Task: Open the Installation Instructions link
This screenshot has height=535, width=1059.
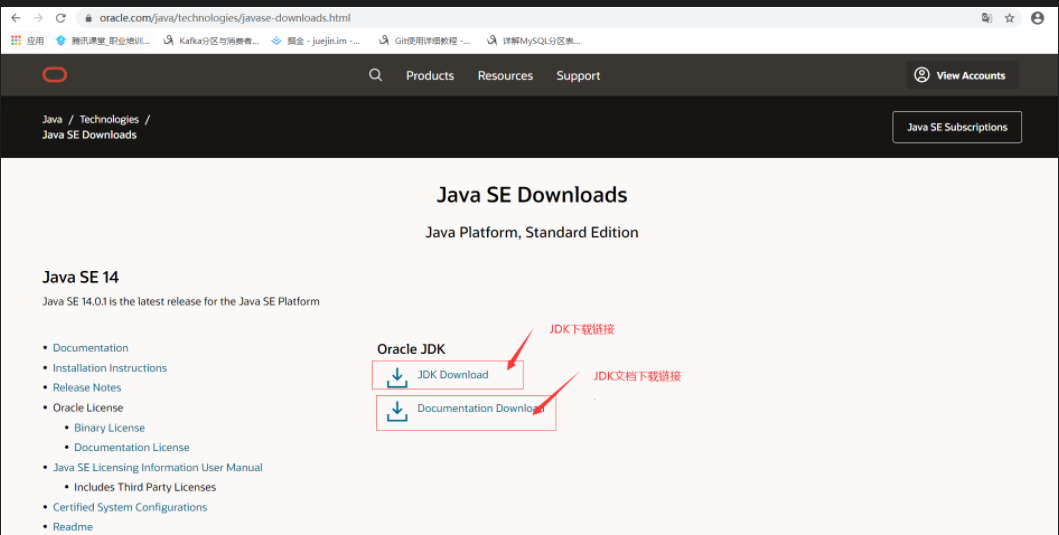Action: tap(109, 368)
